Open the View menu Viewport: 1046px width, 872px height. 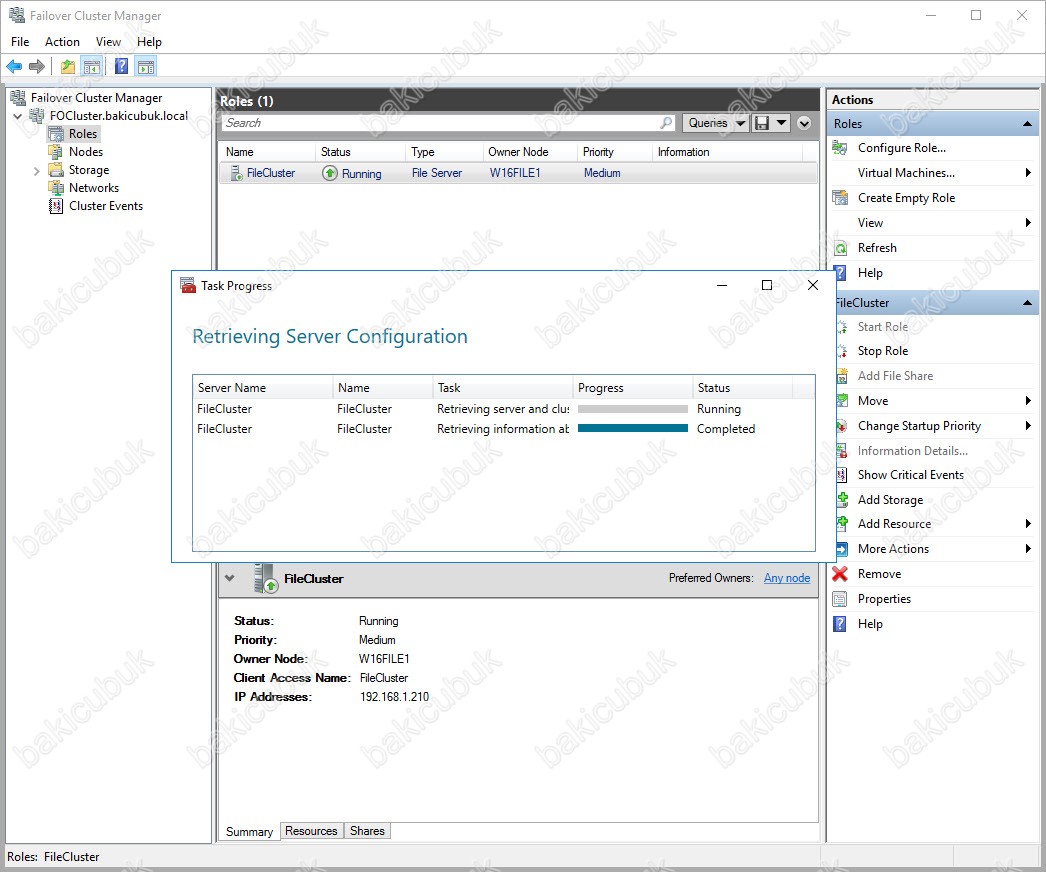[108, 41]
